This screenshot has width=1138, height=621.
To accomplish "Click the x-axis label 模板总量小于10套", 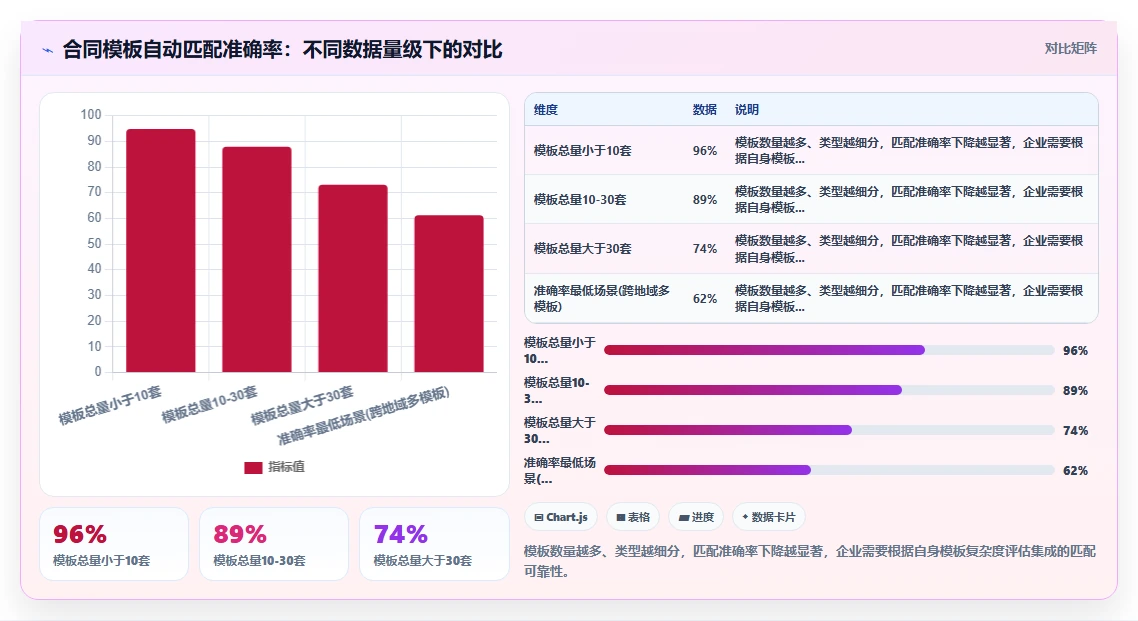I will click(x=110, y=406).
